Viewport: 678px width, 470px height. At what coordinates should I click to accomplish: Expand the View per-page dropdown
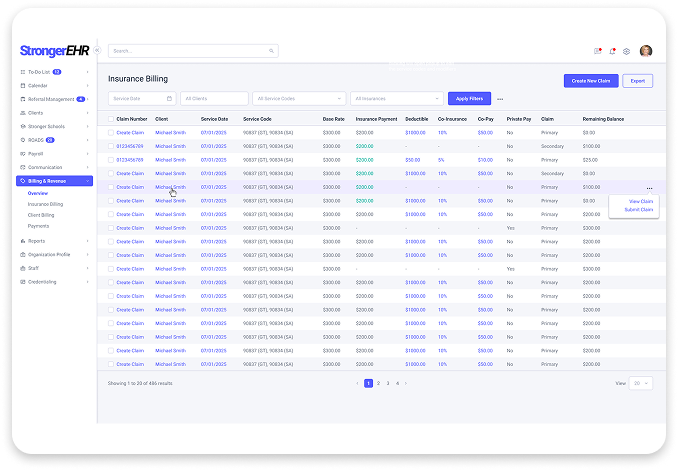click(x=640, y=383)
